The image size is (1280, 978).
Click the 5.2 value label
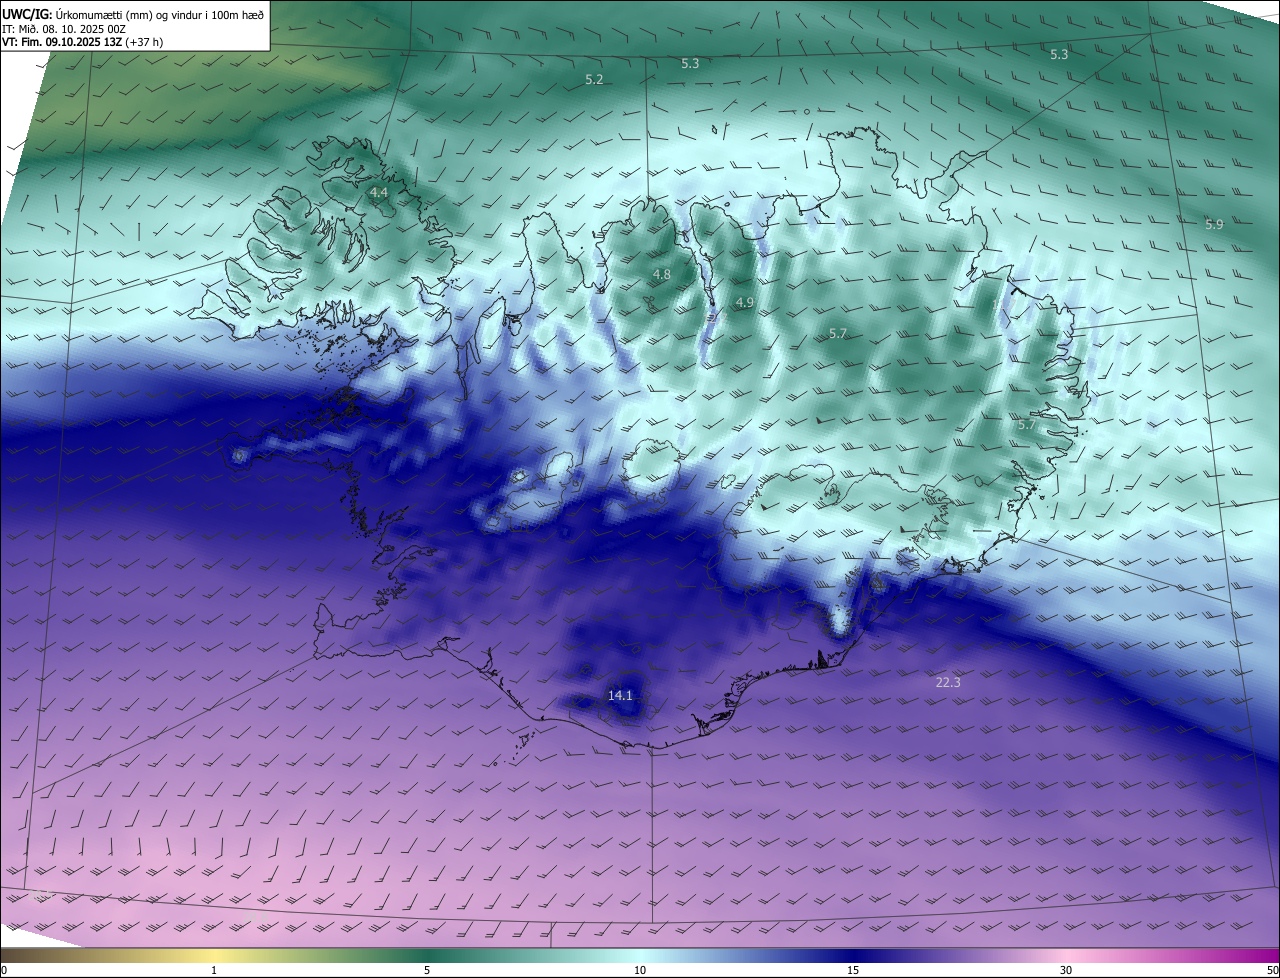pos(594,79)
